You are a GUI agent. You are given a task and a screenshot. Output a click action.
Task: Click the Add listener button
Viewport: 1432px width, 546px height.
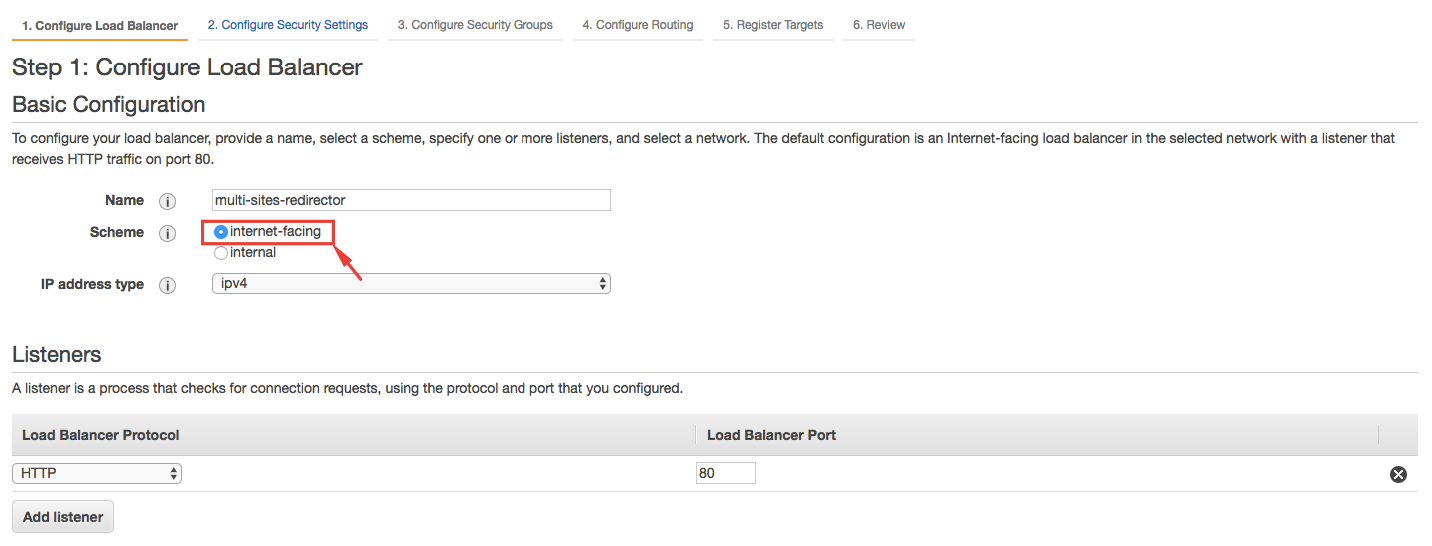click(63, 517)
